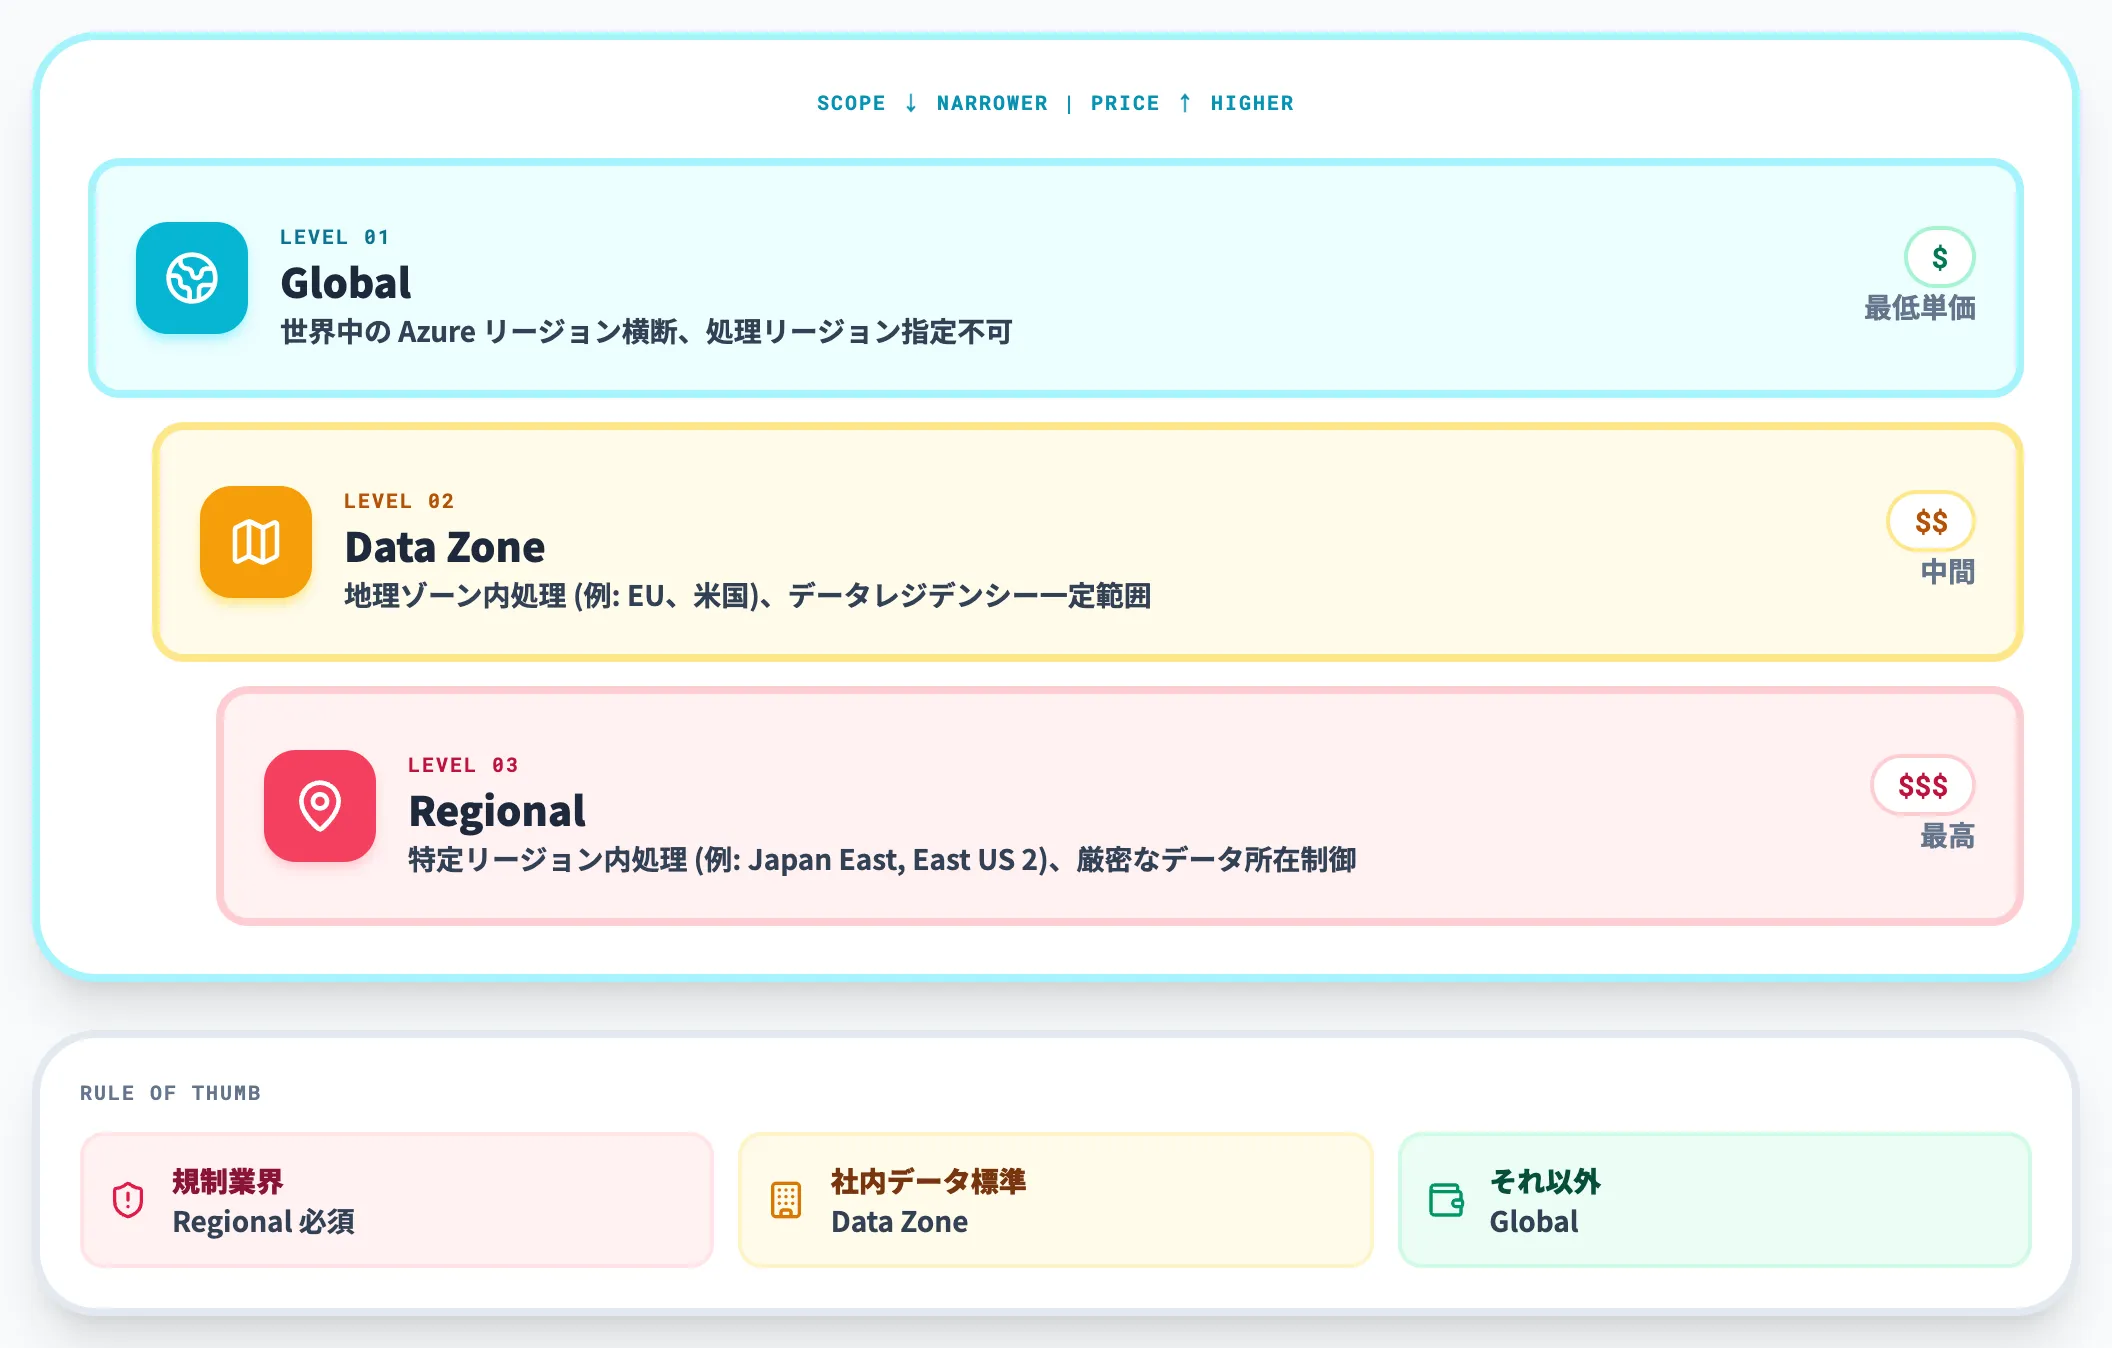Image resolution: width=2112 pixels, height=1348 pixels.
Task: Click the 社内データ標準 title text
Action: coord(928,1182)
